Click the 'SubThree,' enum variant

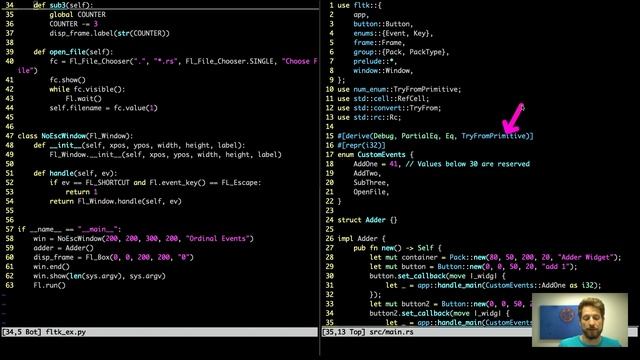click(x=371, y=182)
